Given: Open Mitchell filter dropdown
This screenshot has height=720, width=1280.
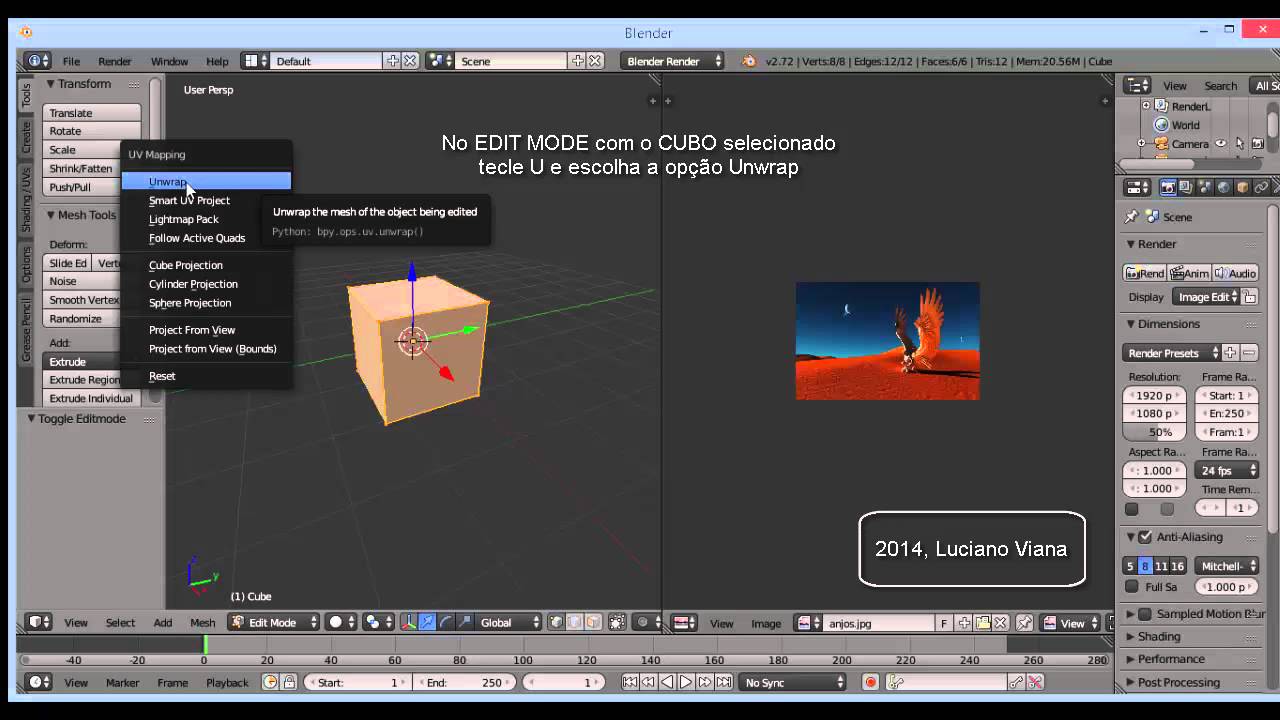Looking at the screenshot, I should coord(1227,566).
